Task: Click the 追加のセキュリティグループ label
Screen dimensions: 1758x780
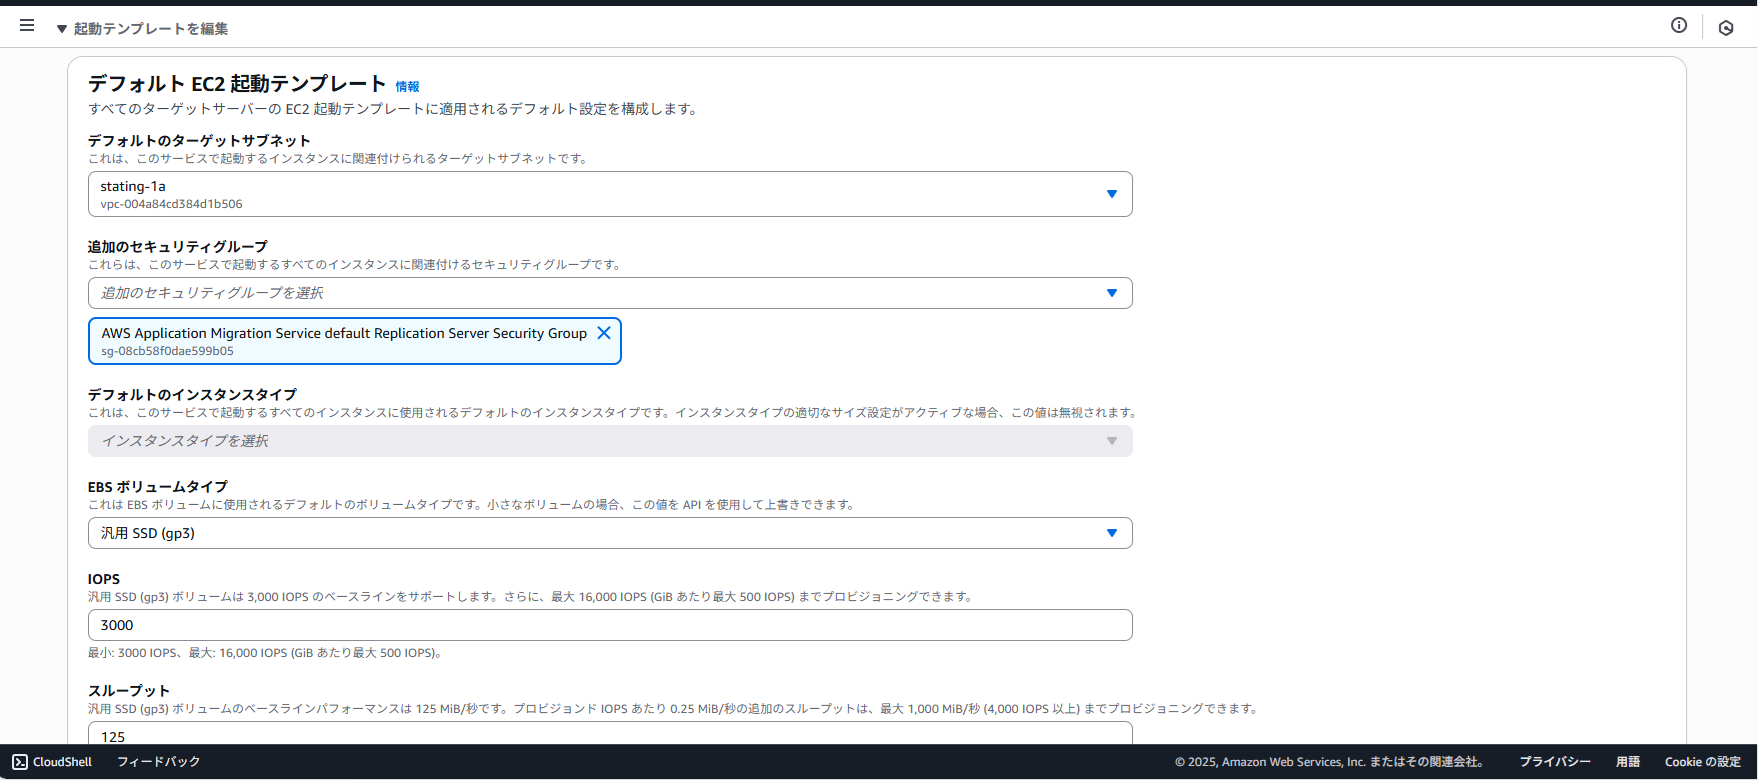Action: 178,247
